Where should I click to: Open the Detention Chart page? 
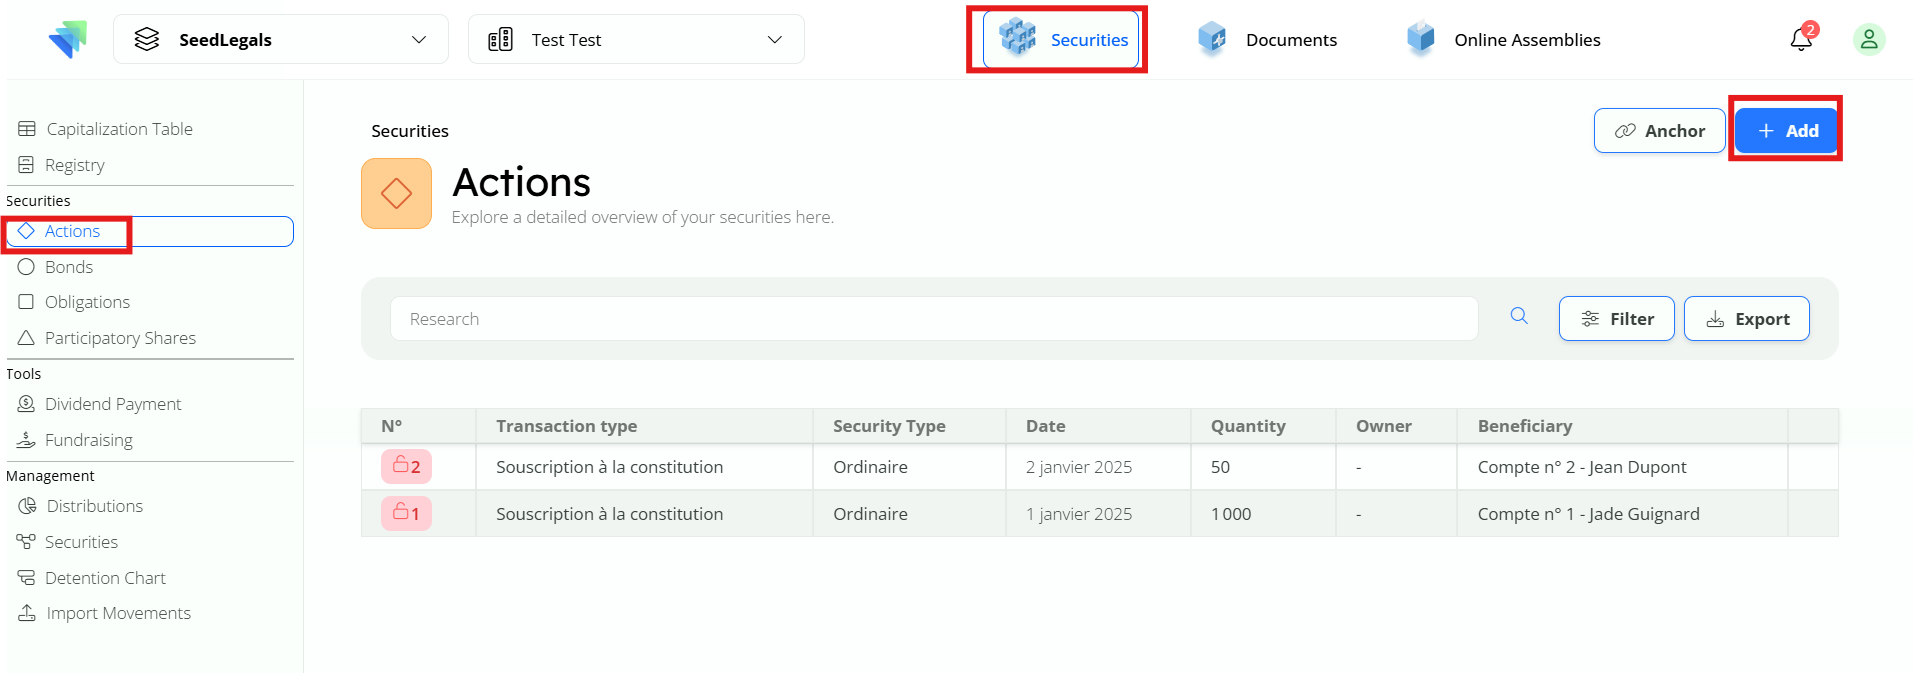point(105,578)
